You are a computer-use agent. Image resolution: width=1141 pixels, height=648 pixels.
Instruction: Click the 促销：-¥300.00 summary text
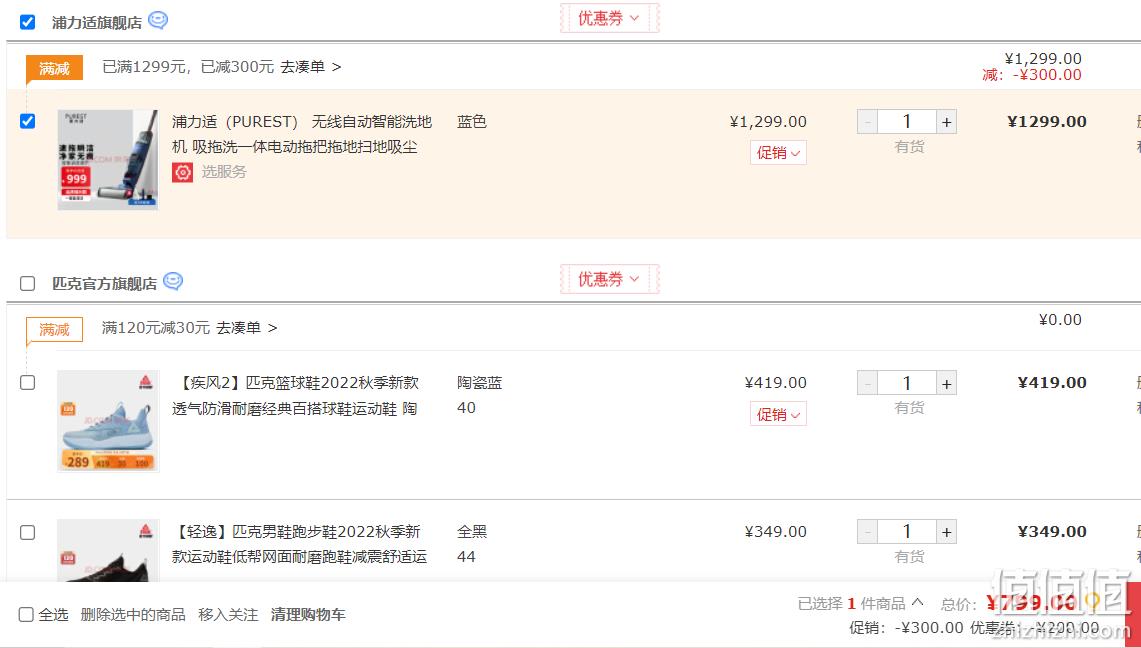[x=906, y=628]
